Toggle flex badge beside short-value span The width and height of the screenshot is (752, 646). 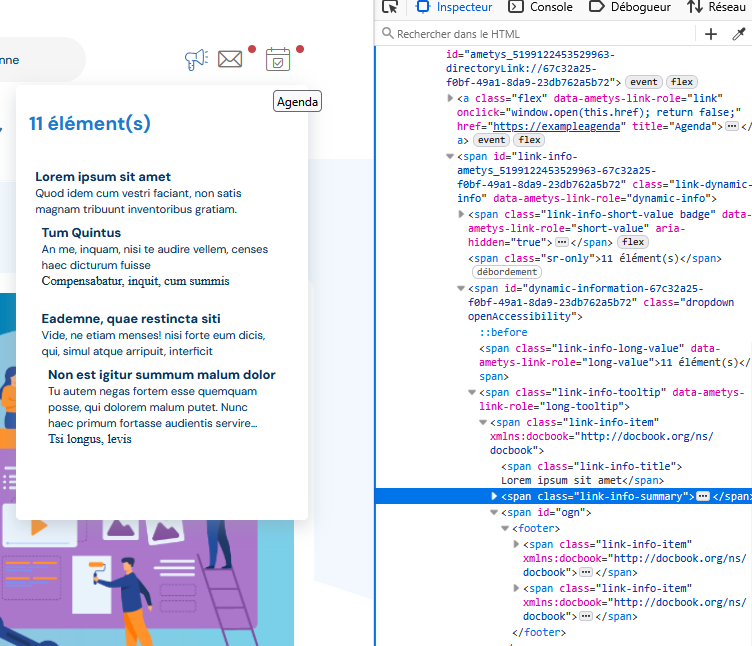click(x=631, y=243)
